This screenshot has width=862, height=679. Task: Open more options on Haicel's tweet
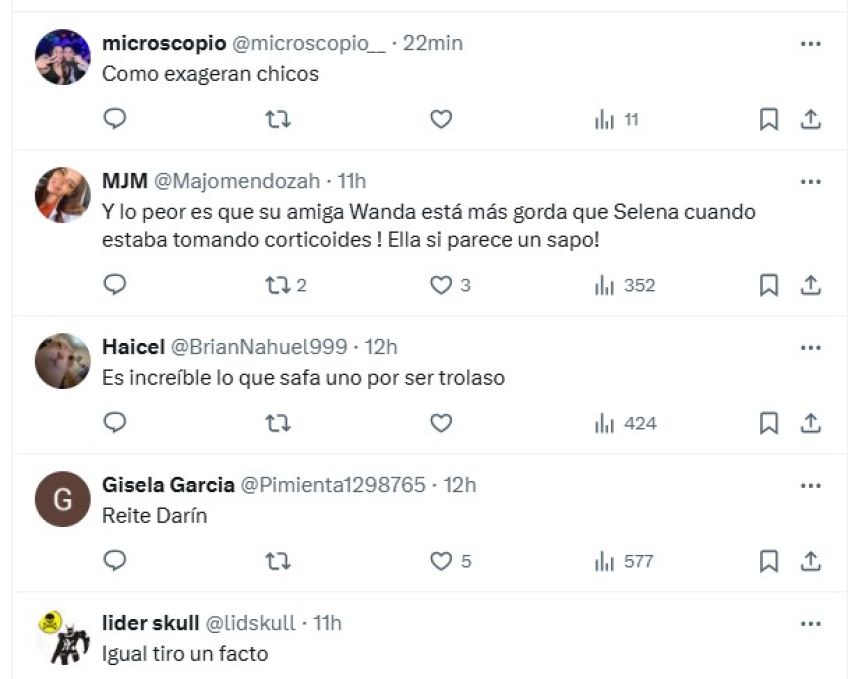(x=811, y=347)
